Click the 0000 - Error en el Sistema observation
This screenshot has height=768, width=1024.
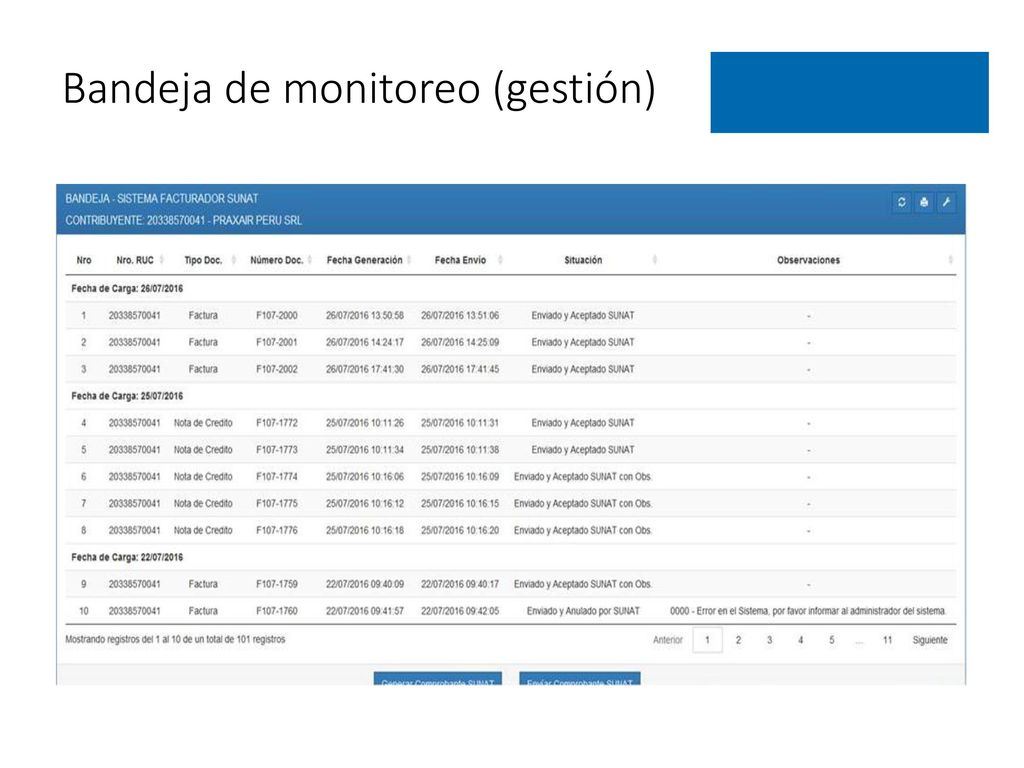tap(808, 611)
